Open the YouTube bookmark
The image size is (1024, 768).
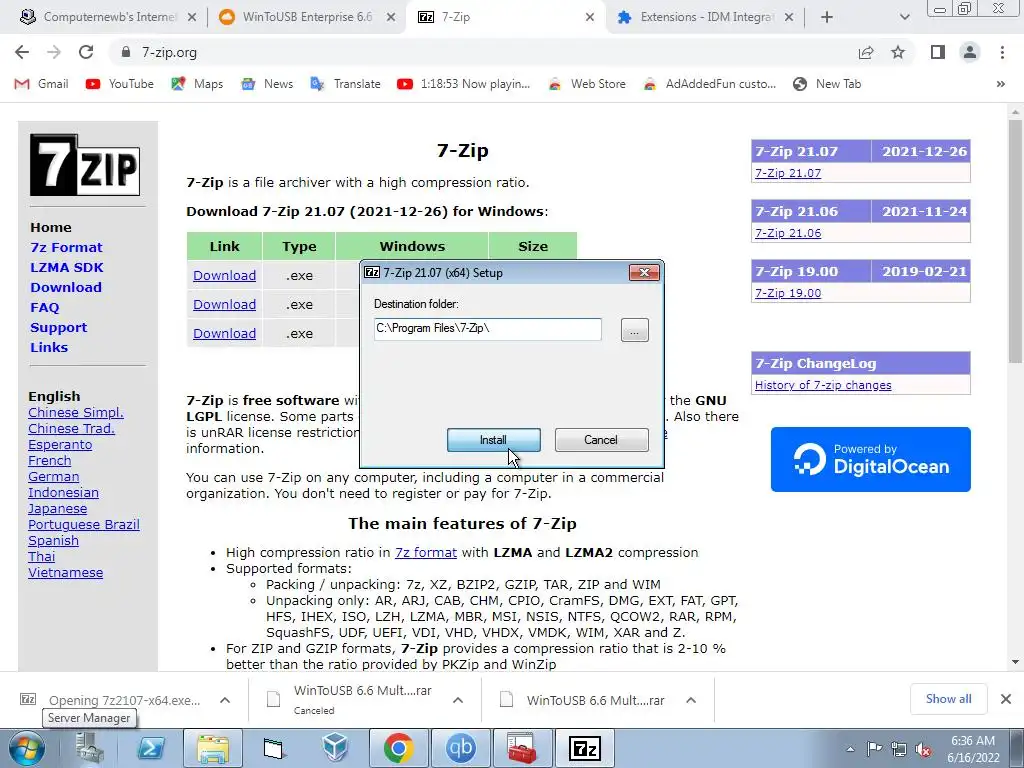pos(120,84)
